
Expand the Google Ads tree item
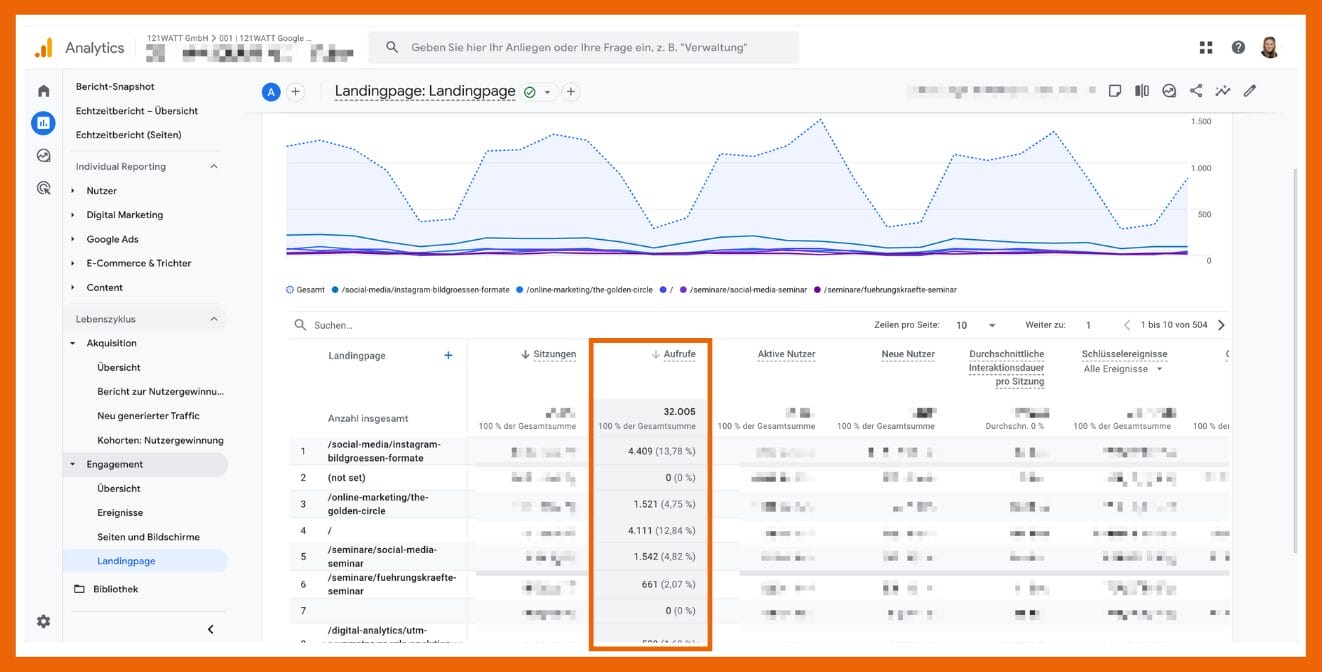pos(73,239)
